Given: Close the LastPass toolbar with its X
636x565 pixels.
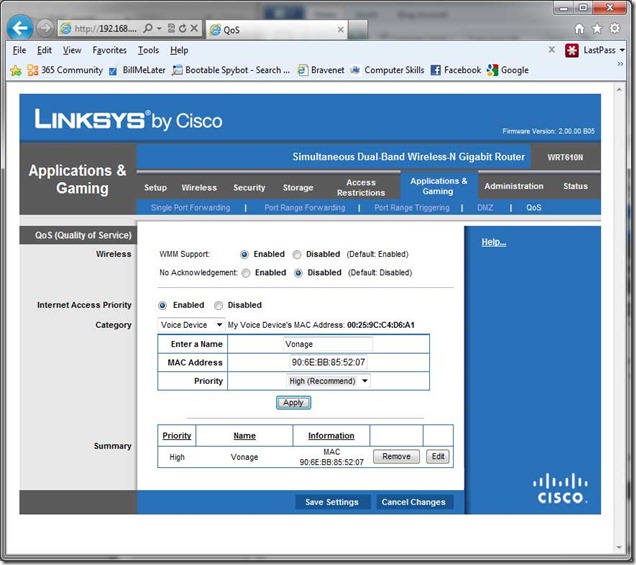Looking at the screenshot, I should point(552,49).
